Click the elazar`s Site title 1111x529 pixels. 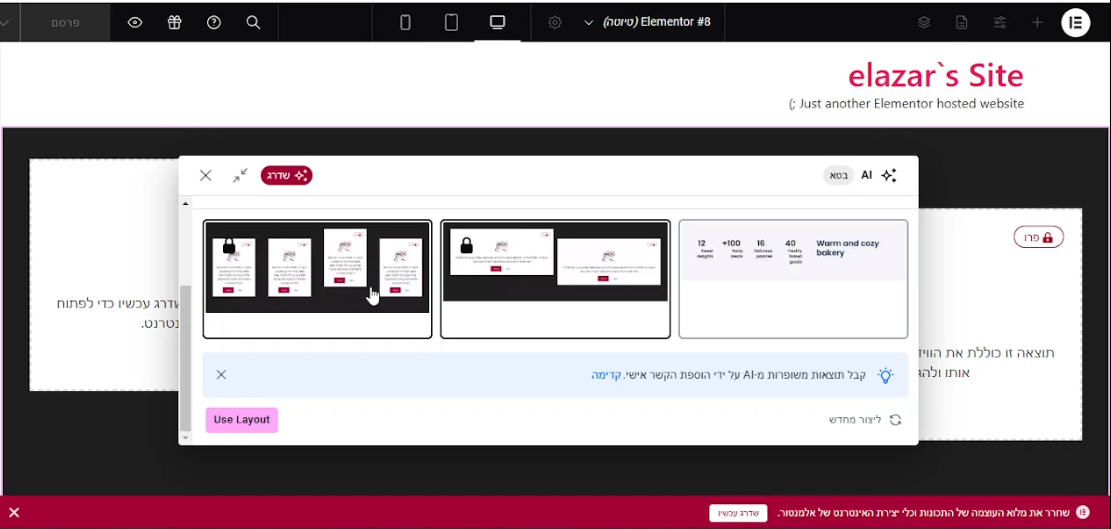(x=935, y=75)
